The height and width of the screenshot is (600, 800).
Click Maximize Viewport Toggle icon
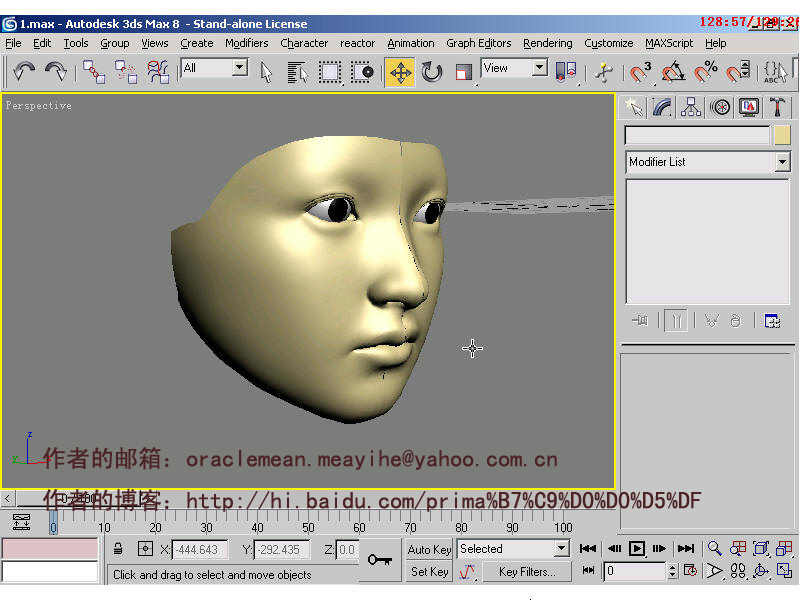[x=784, y=570]
